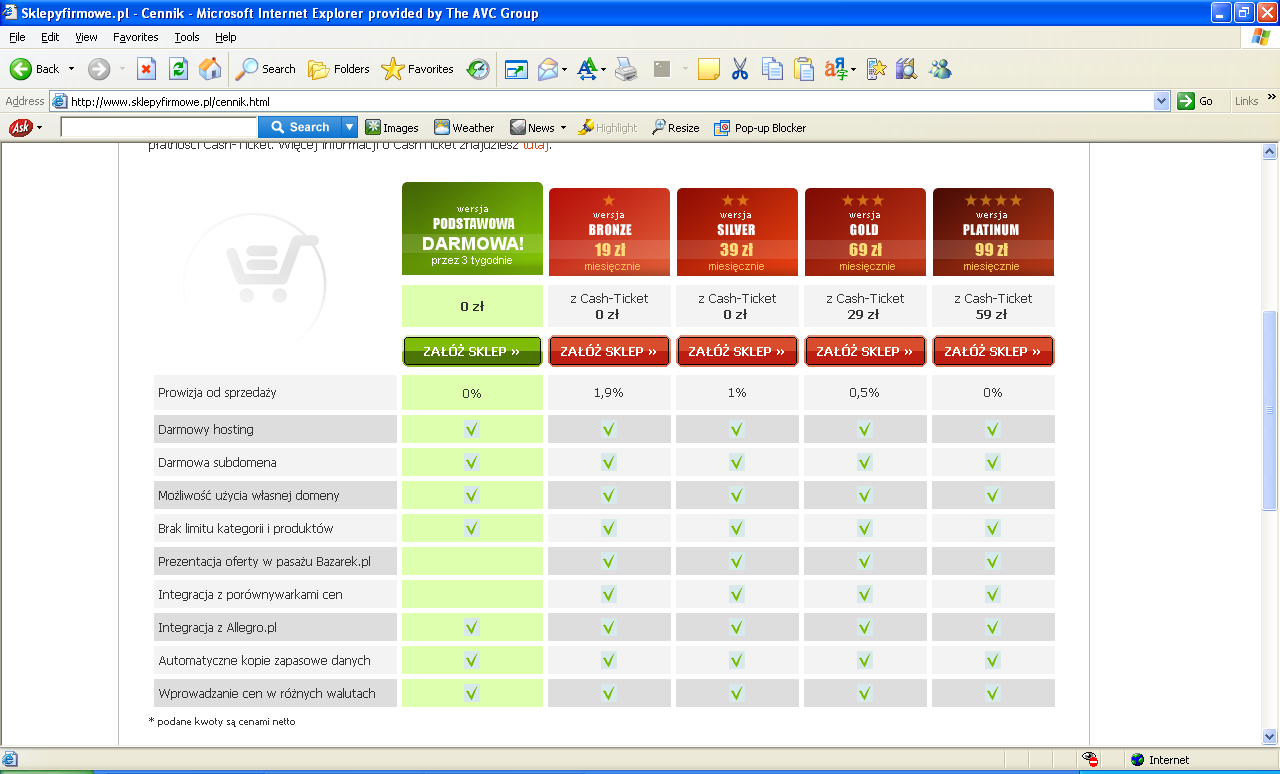Click the Messenger people icon
Screen dimensions: 1280x774
coord(939,69)
